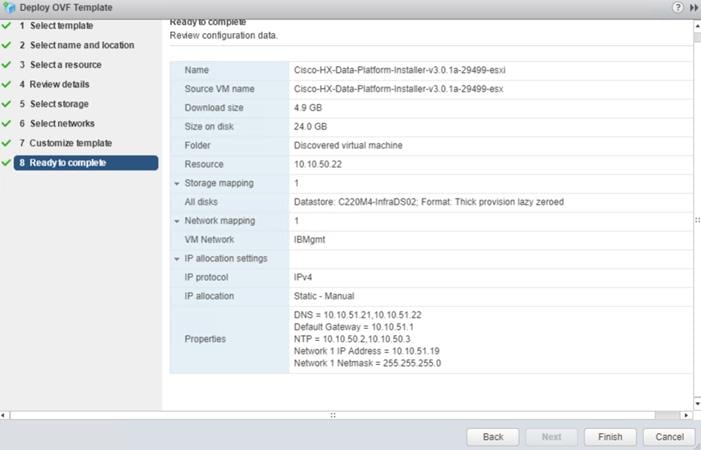
Task: Click the green checkmark beside Ready to complete
Action: (x=6, y=163)
